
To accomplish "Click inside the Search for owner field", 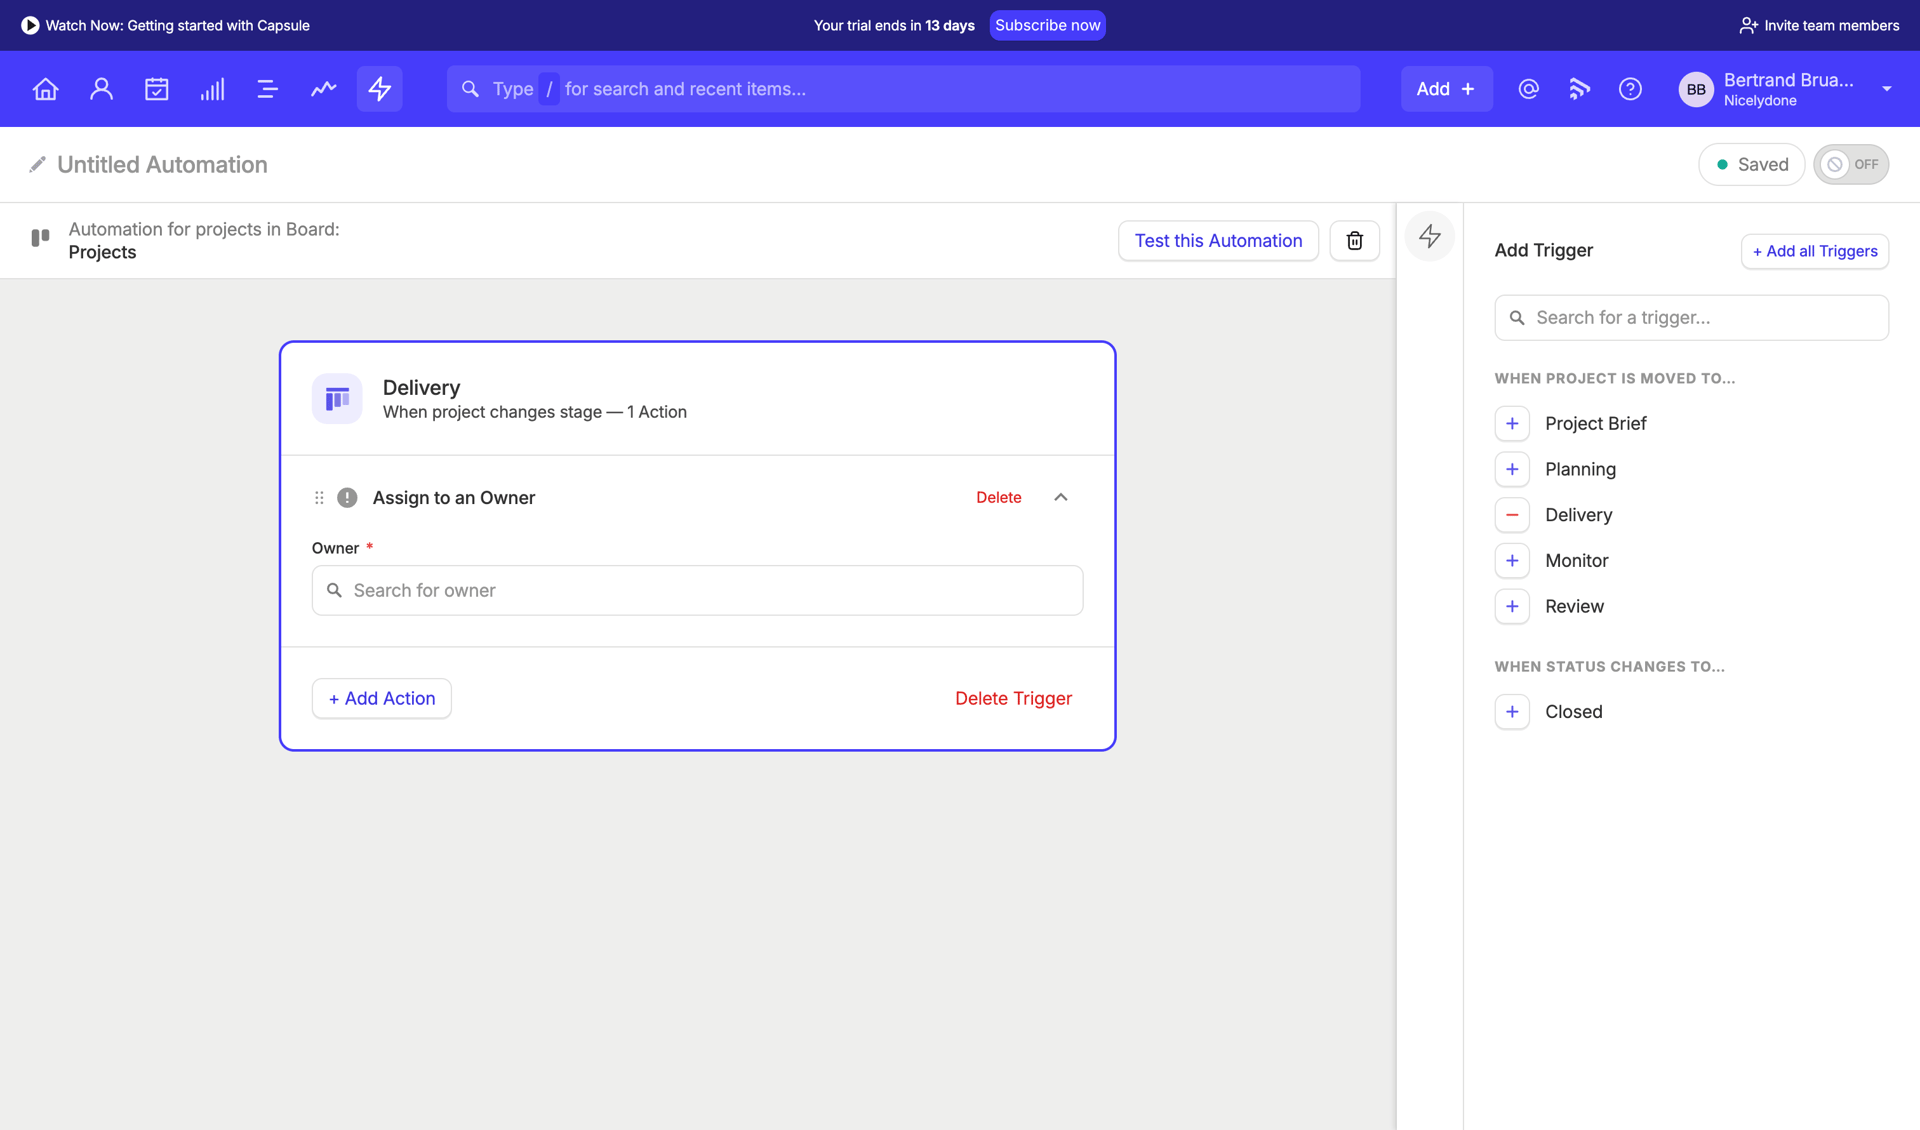I will click(696, 590).
